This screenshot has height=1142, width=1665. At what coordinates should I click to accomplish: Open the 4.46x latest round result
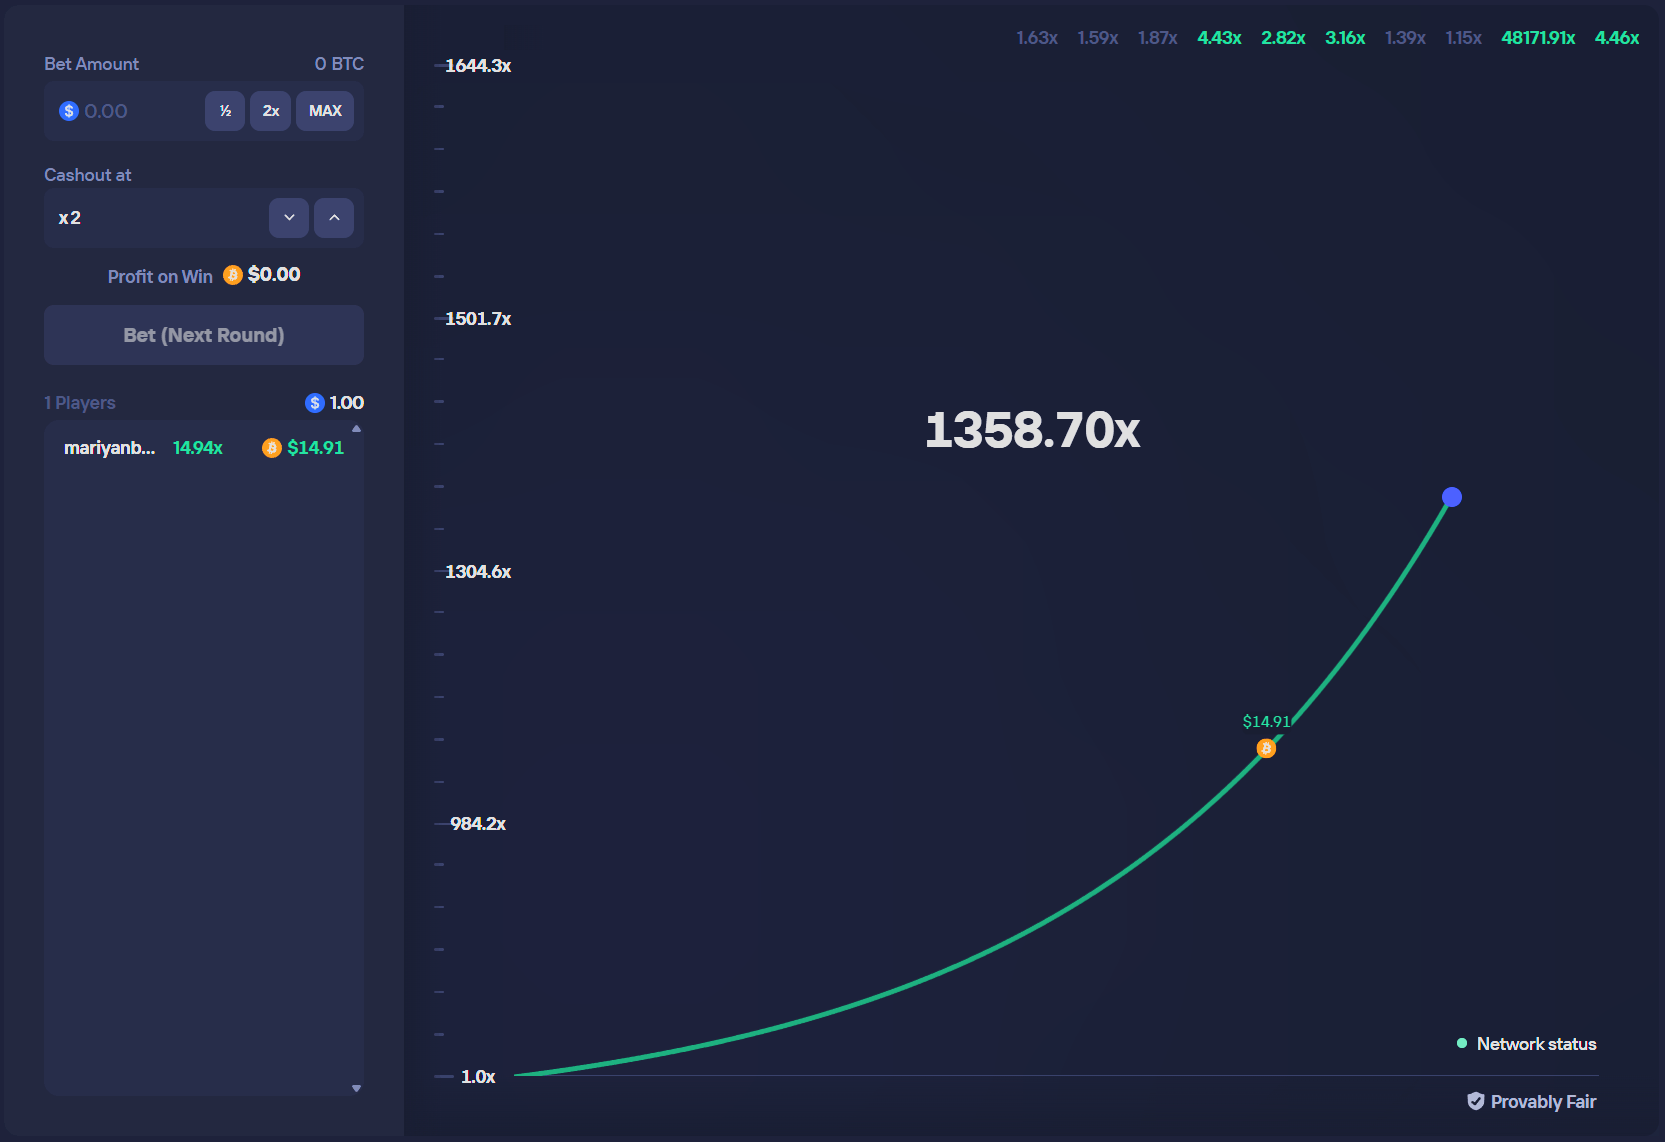pos(1616,38)
